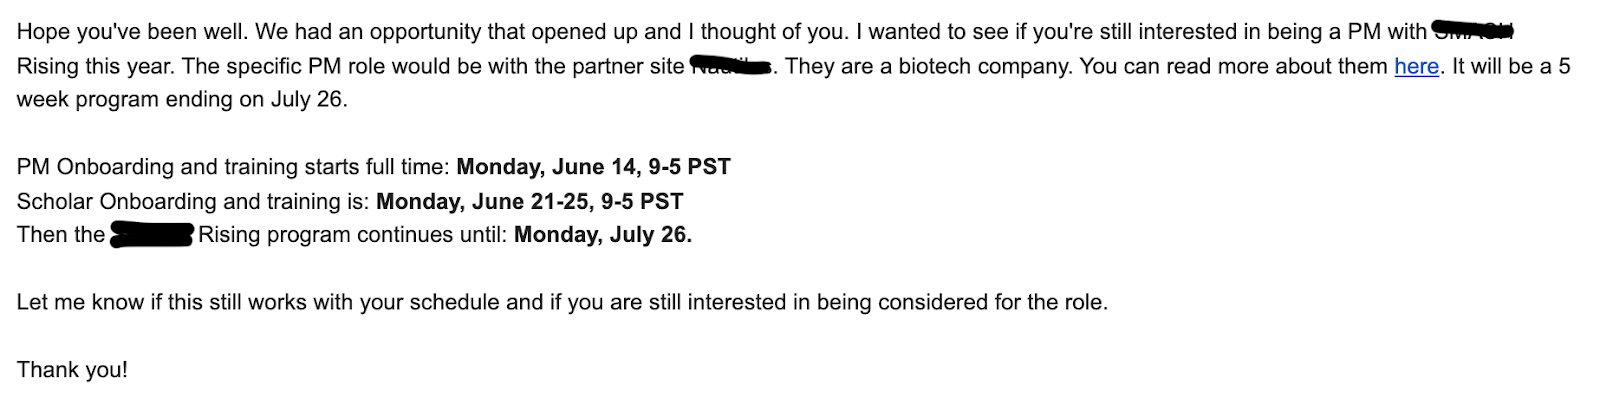The image size is (1600, 412).
Task: Click the "Thank you!" closing line
Action: (x=72, y=370)
